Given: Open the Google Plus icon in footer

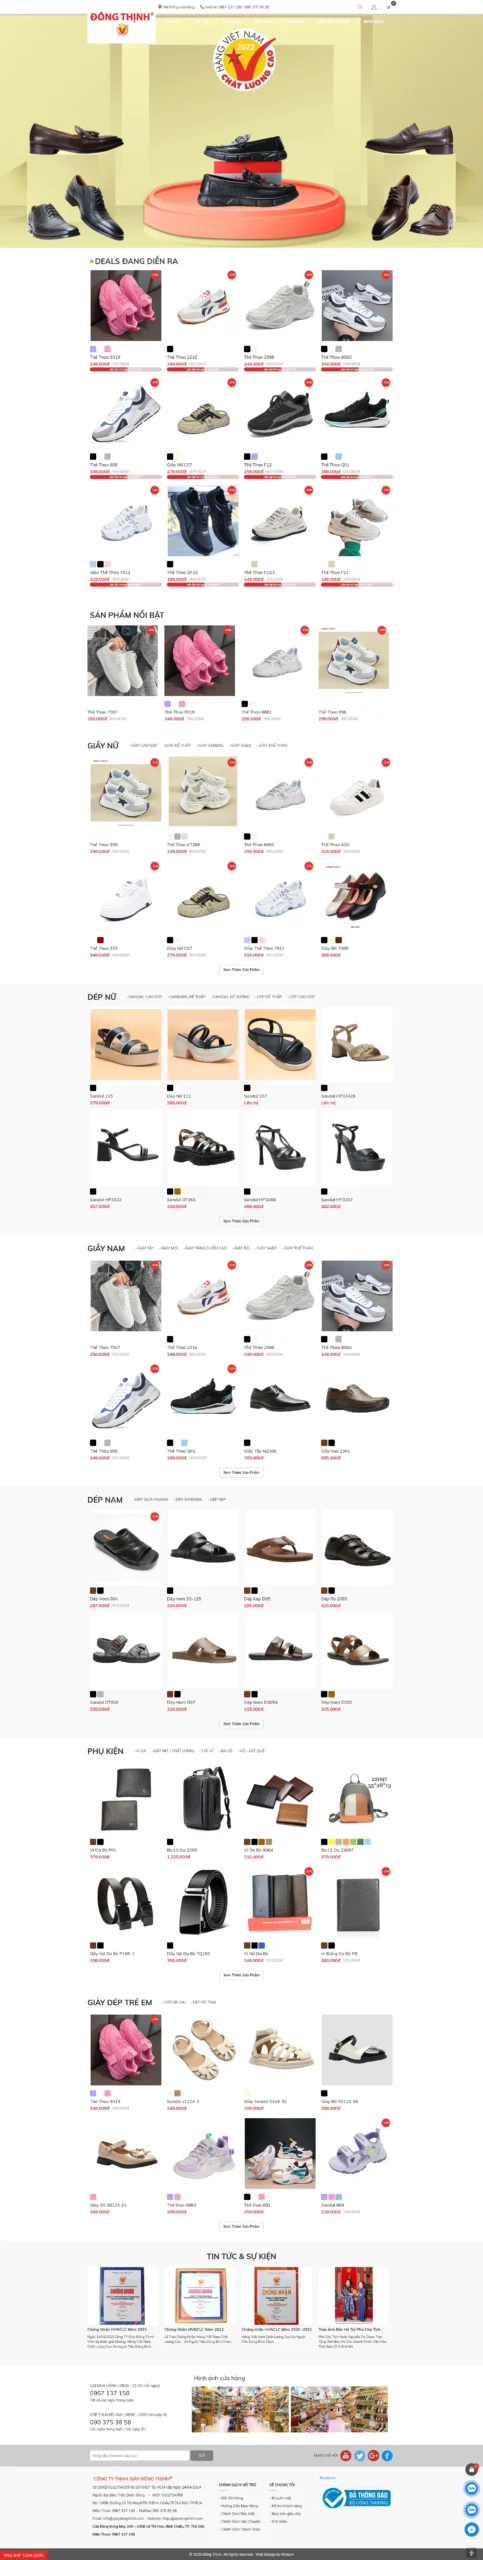Looking at the screenshot, I should click(x=373, y=2455).
